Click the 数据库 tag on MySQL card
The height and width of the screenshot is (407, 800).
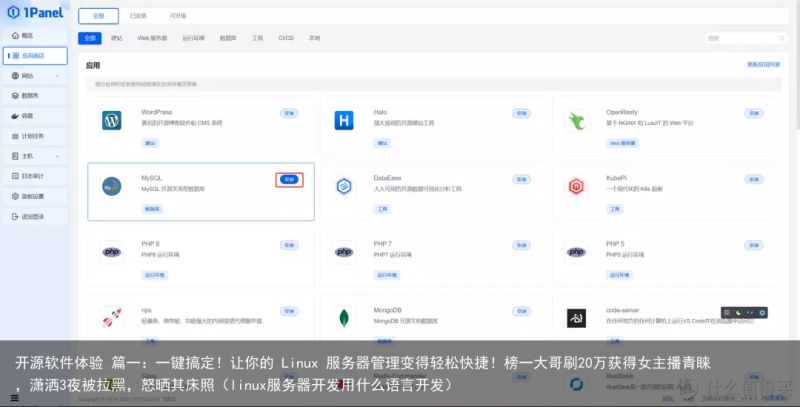pos(152,209)
